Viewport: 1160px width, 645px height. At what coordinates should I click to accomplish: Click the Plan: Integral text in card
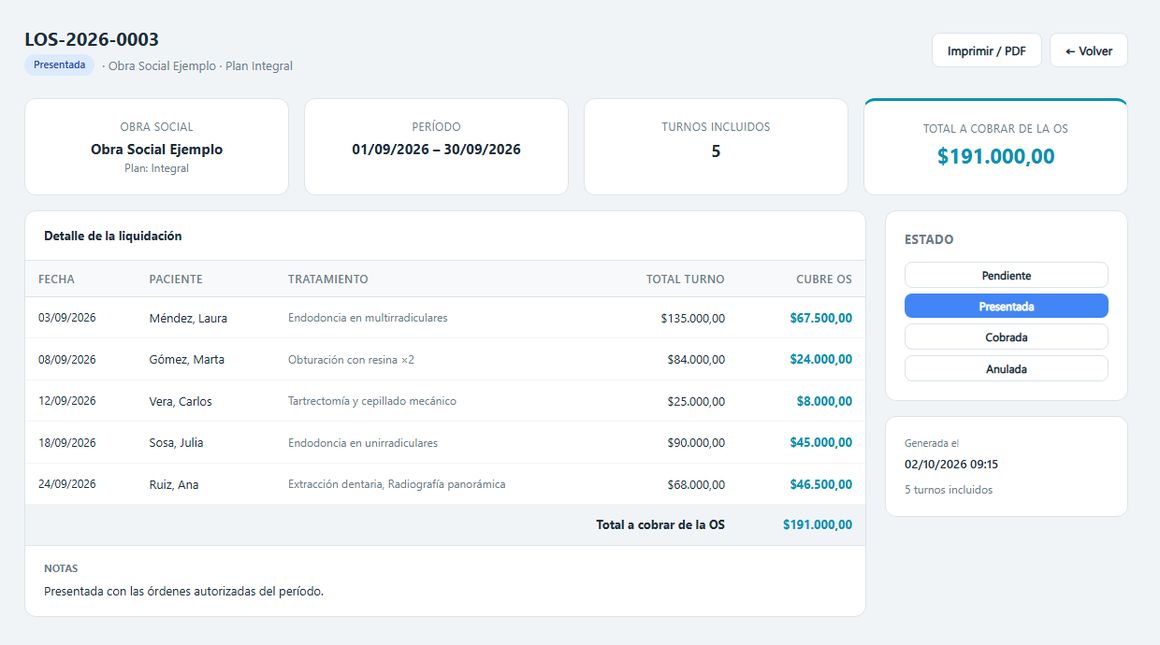(157, 168)
